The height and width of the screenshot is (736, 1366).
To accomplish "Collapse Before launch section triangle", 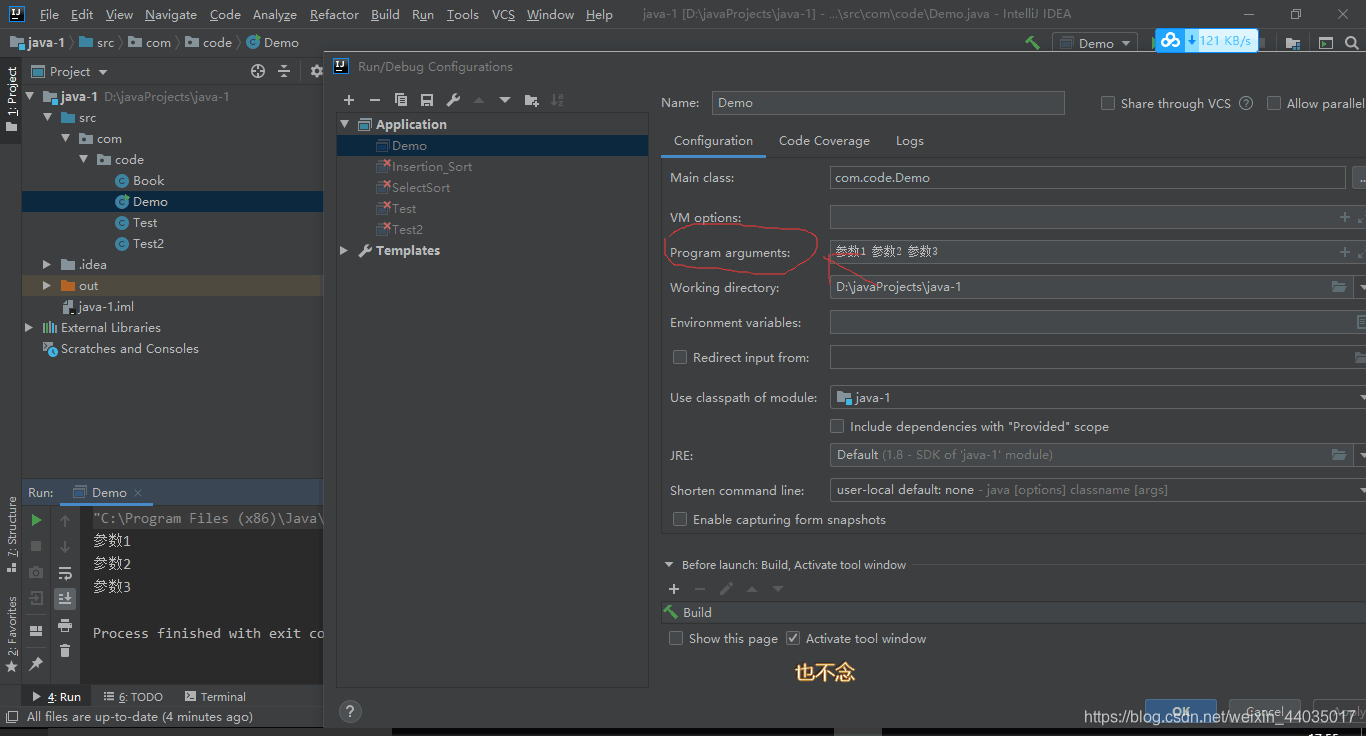I will click(669, 565).
